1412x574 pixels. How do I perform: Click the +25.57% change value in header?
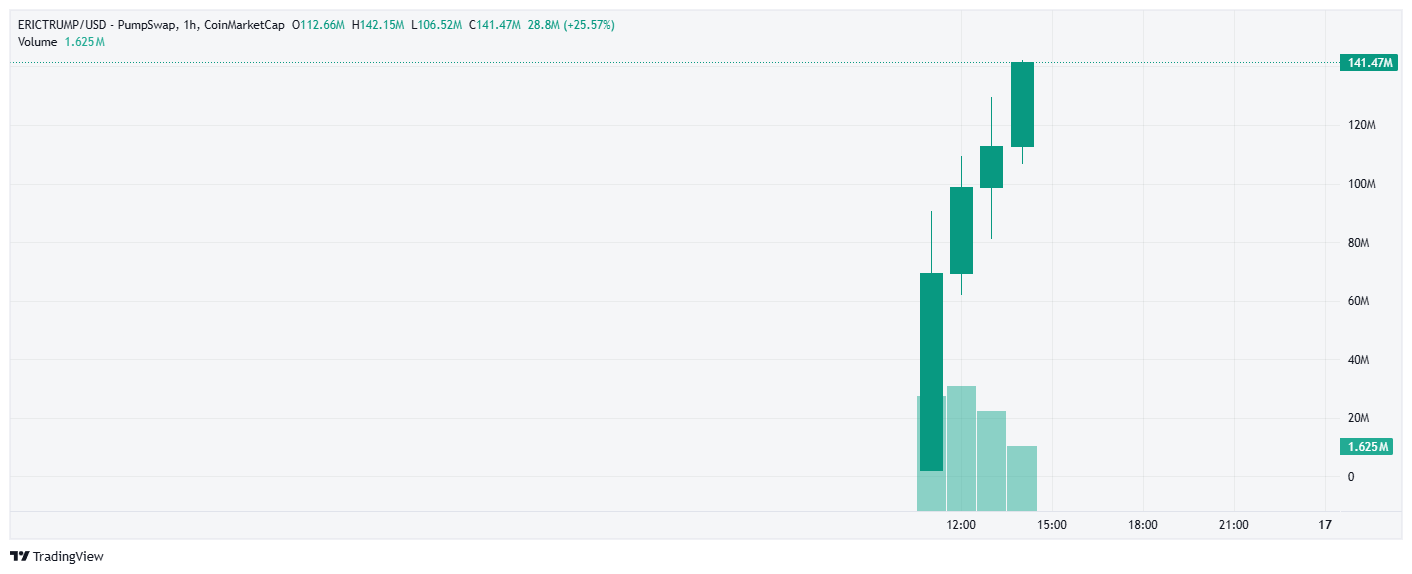tap(591, 24)
